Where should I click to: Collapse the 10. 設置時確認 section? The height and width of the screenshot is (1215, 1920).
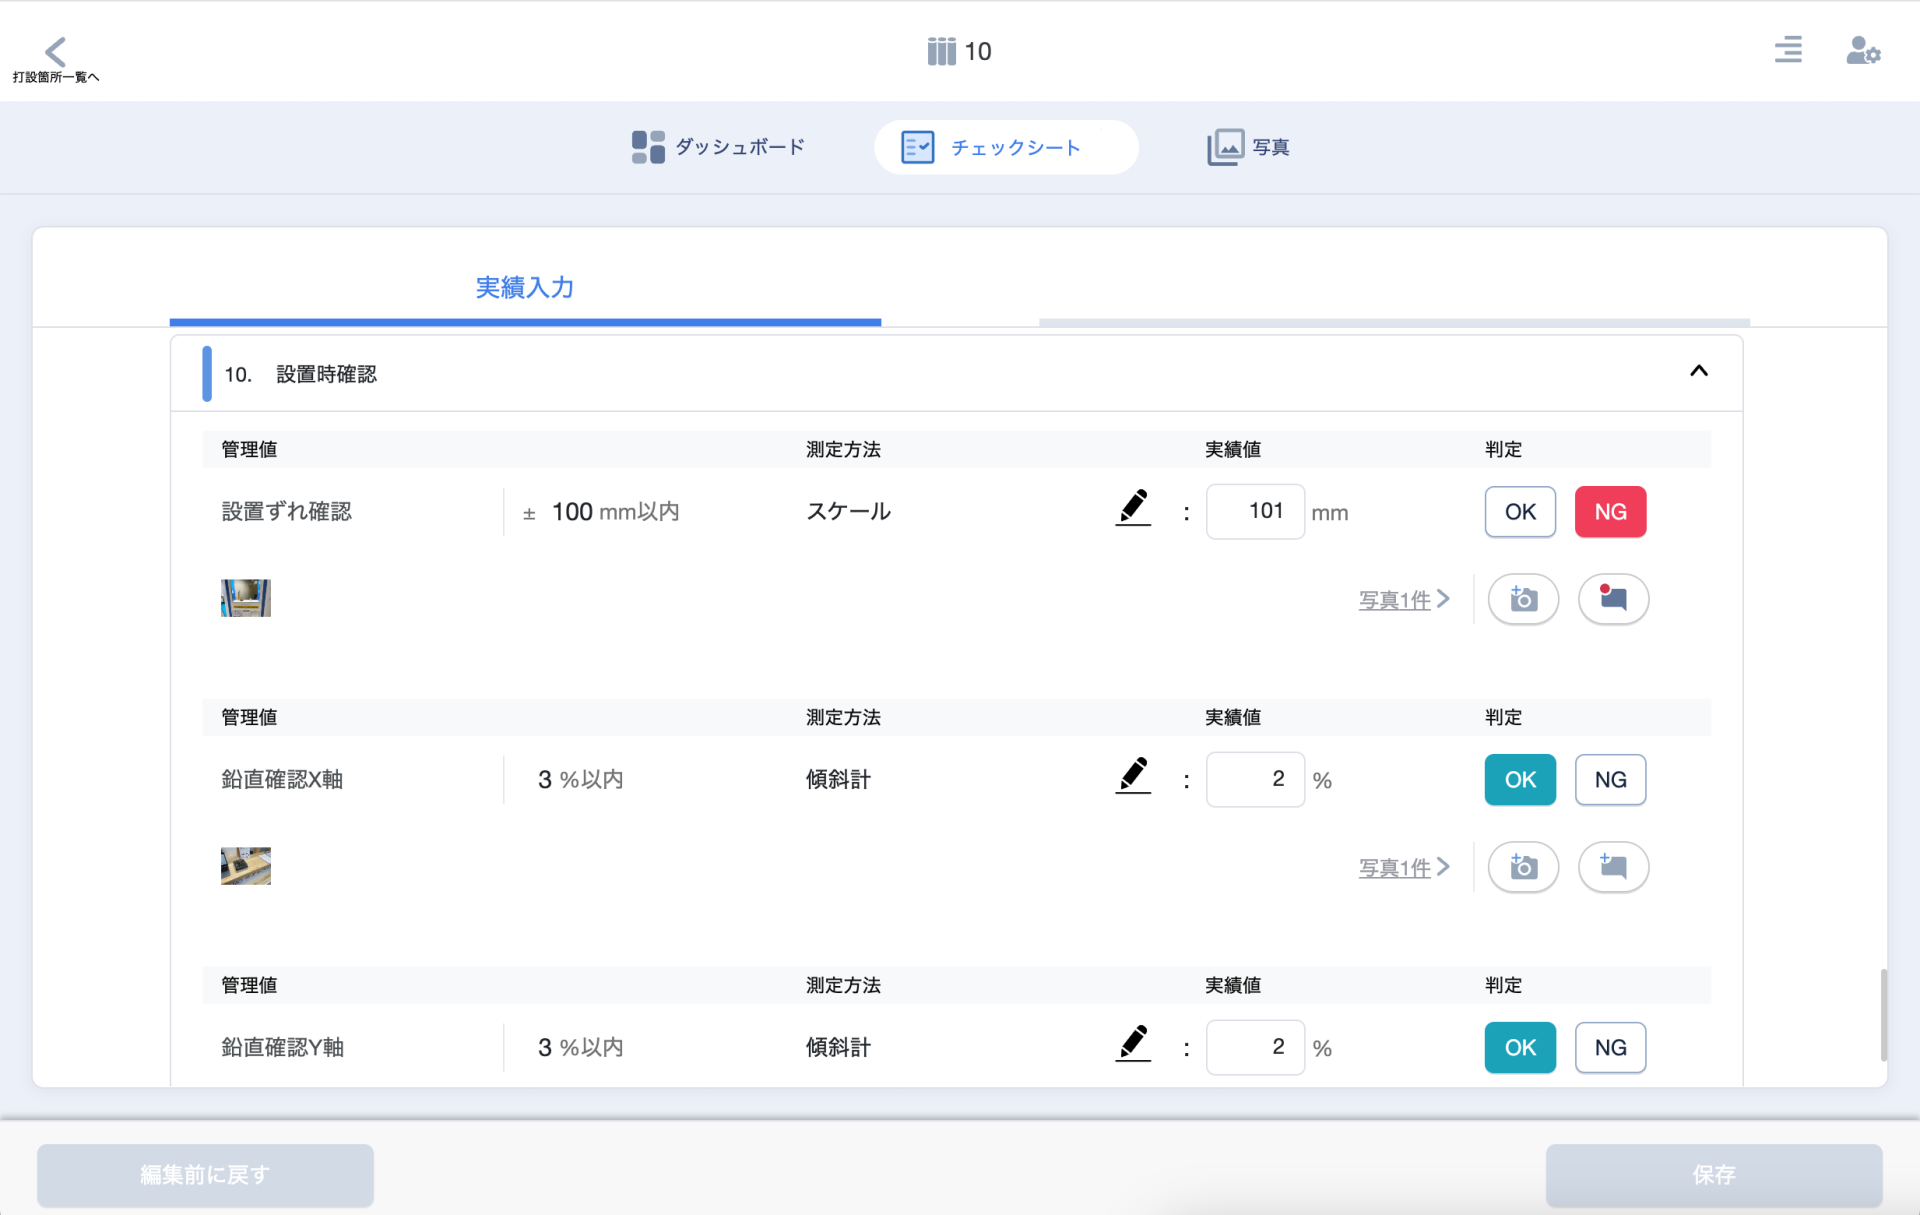1698,371
